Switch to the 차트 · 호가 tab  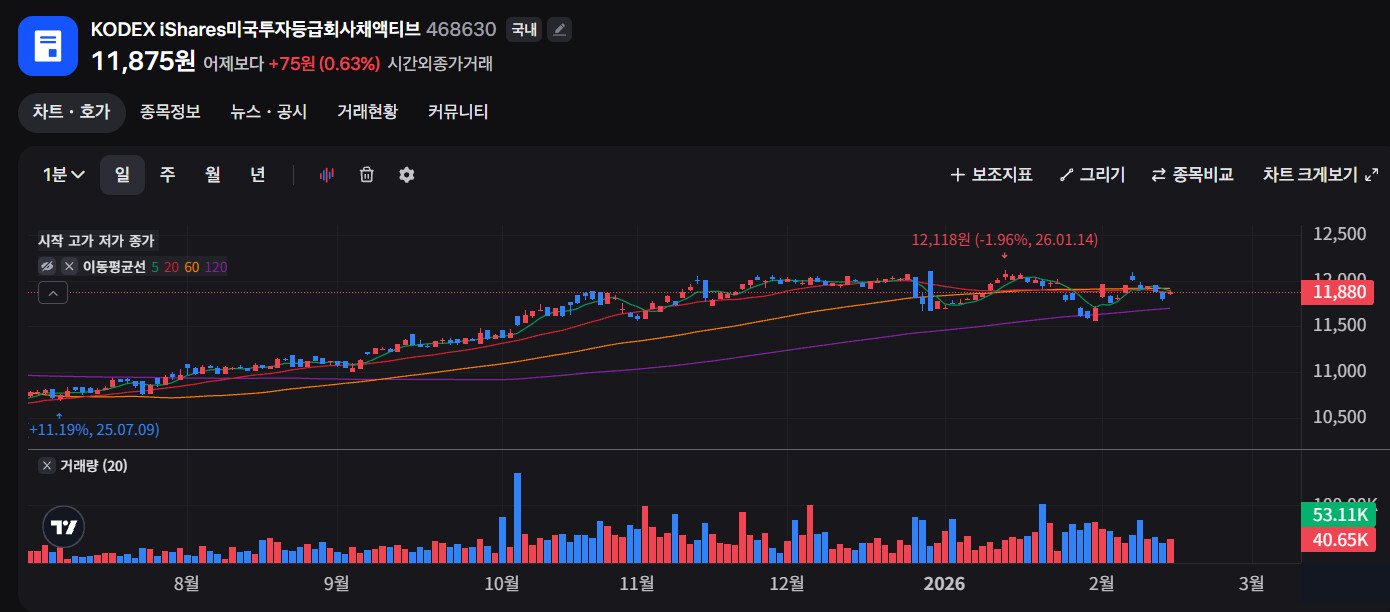tap(72, 112)
